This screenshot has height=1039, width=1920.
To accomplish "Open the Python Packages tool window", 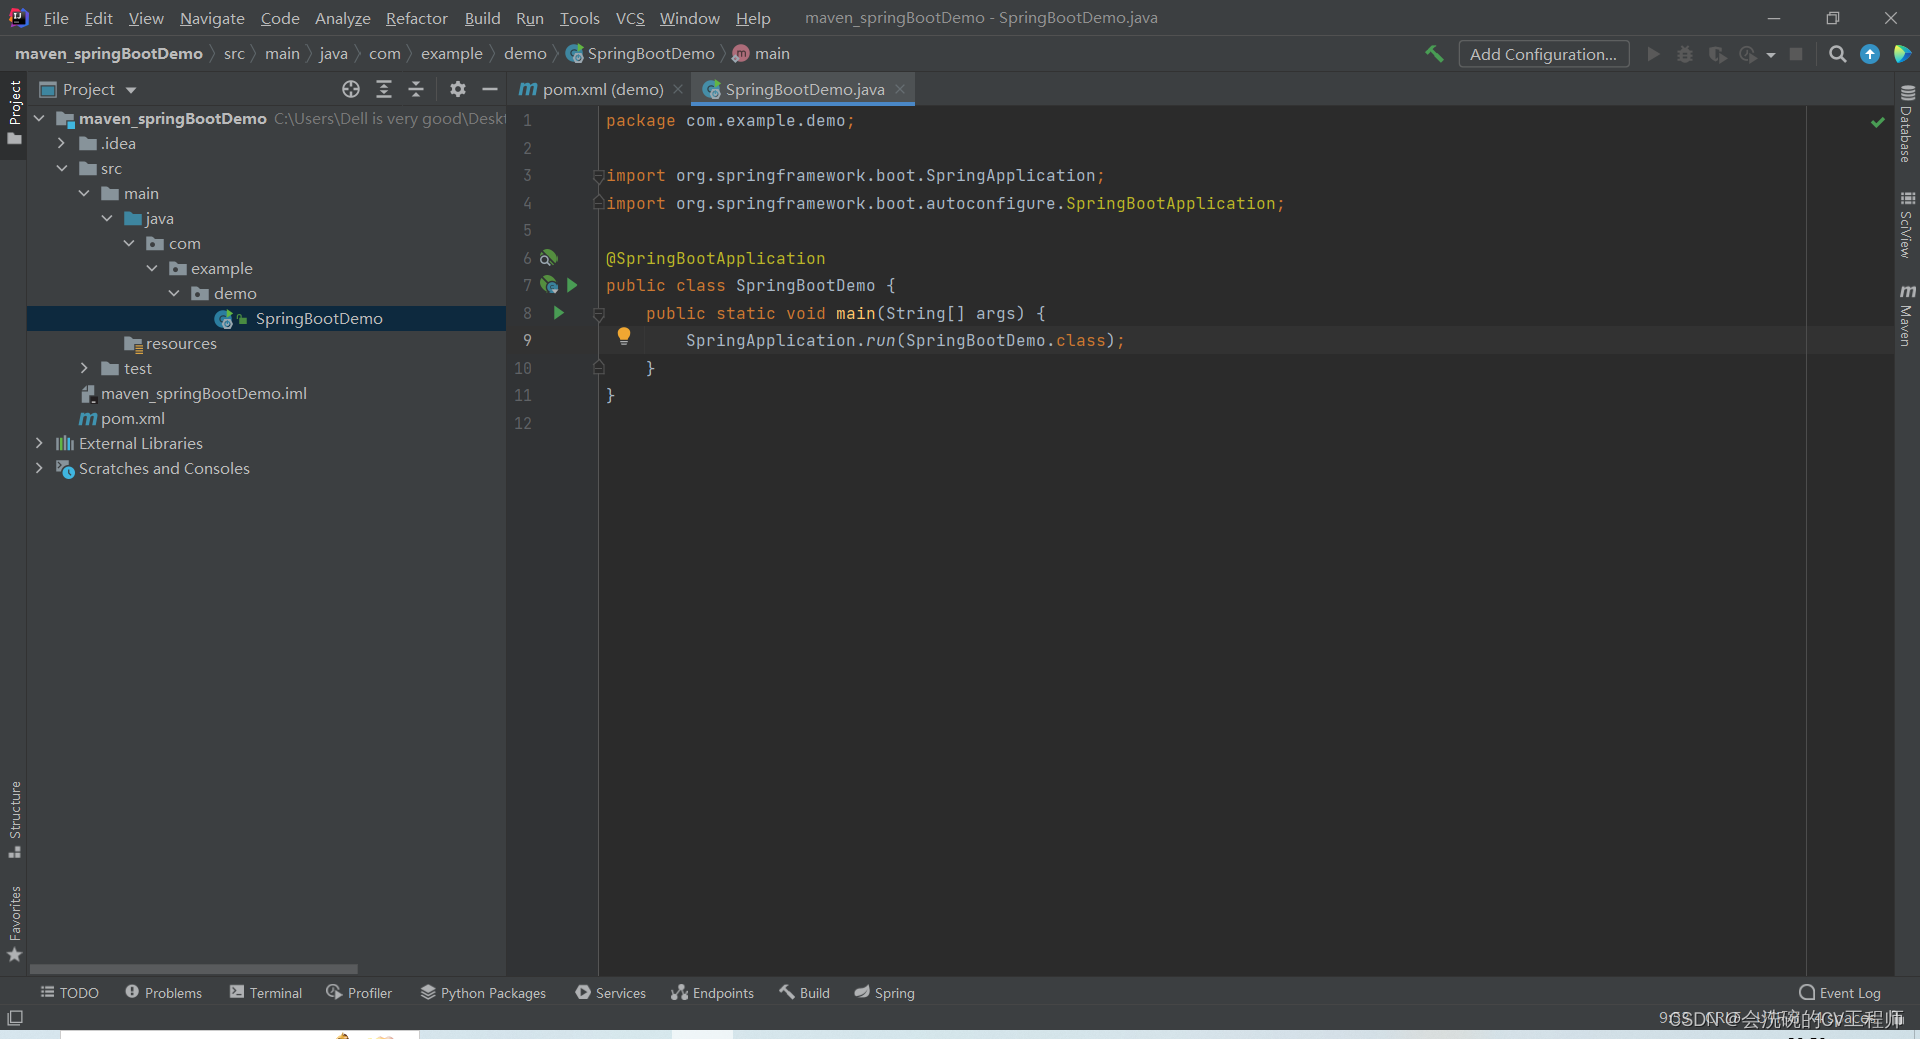I will coord(483,992).
